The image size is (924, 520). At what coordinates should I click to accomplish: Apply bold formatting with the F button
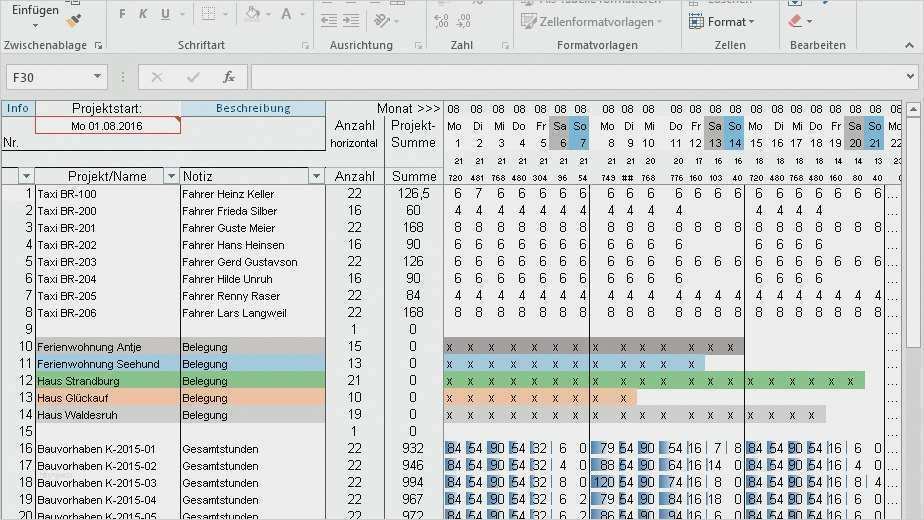122,14
